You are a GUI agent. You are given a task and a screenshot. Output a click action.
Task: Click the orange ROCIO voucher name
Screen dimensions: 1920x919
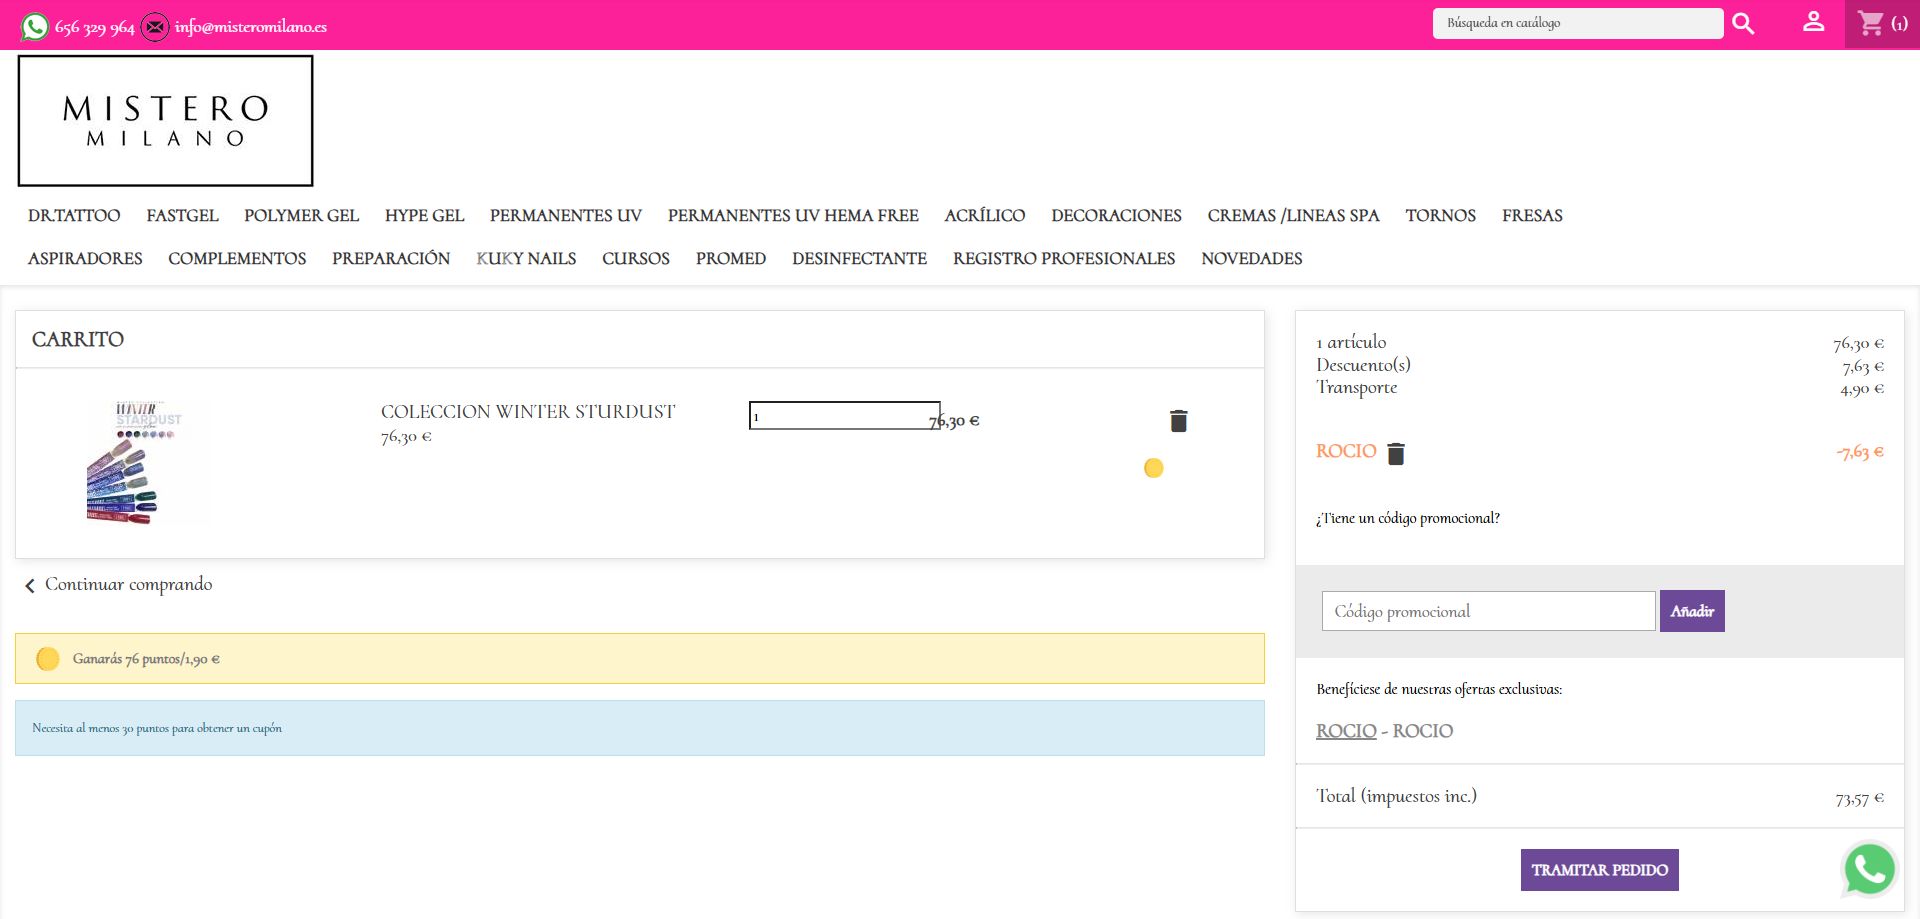1346,452
